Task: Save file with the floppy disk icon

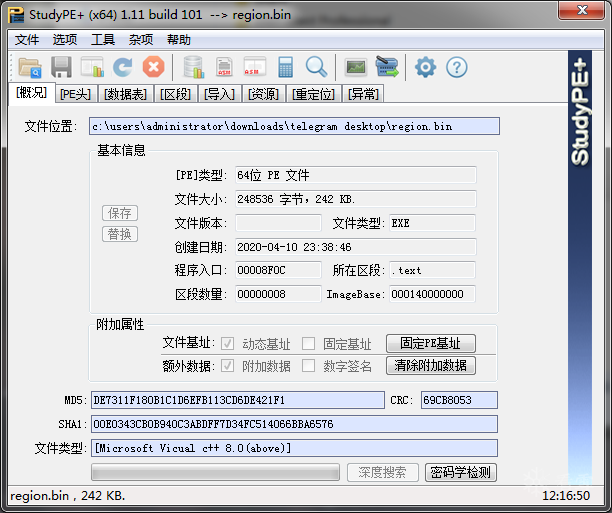Action: click(x=61, y=67)
